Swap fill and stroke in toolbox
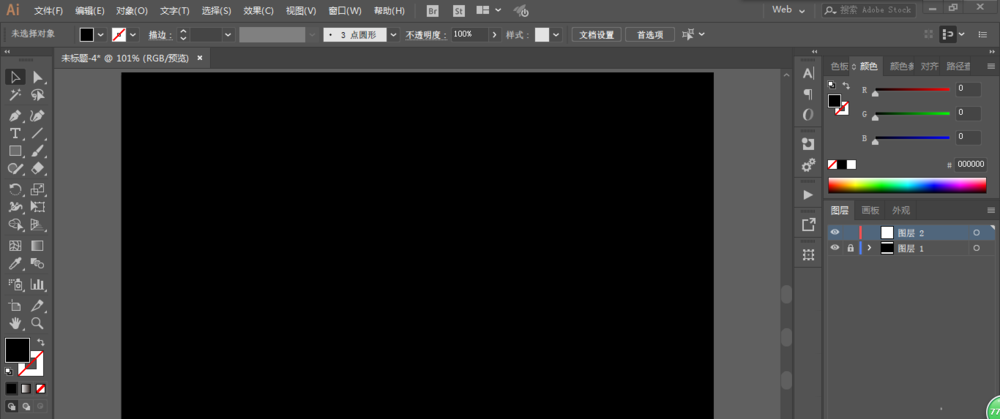This screenshot has height=419, width=1000. (41, 342)
